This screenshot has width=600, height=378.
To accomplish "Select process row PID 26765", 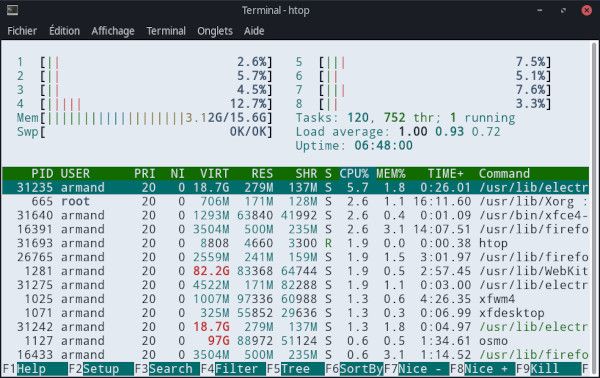I will (295, 257).
